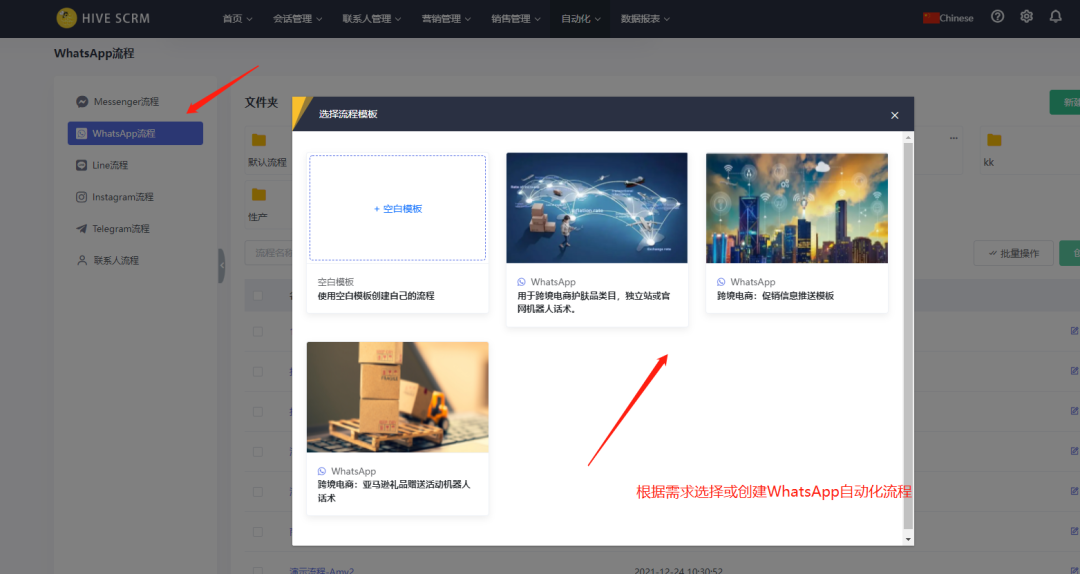This screenshot has height=574, width=1080.
Task: Click the Instagram流程 sidebar icon
Action: point(81,196)
